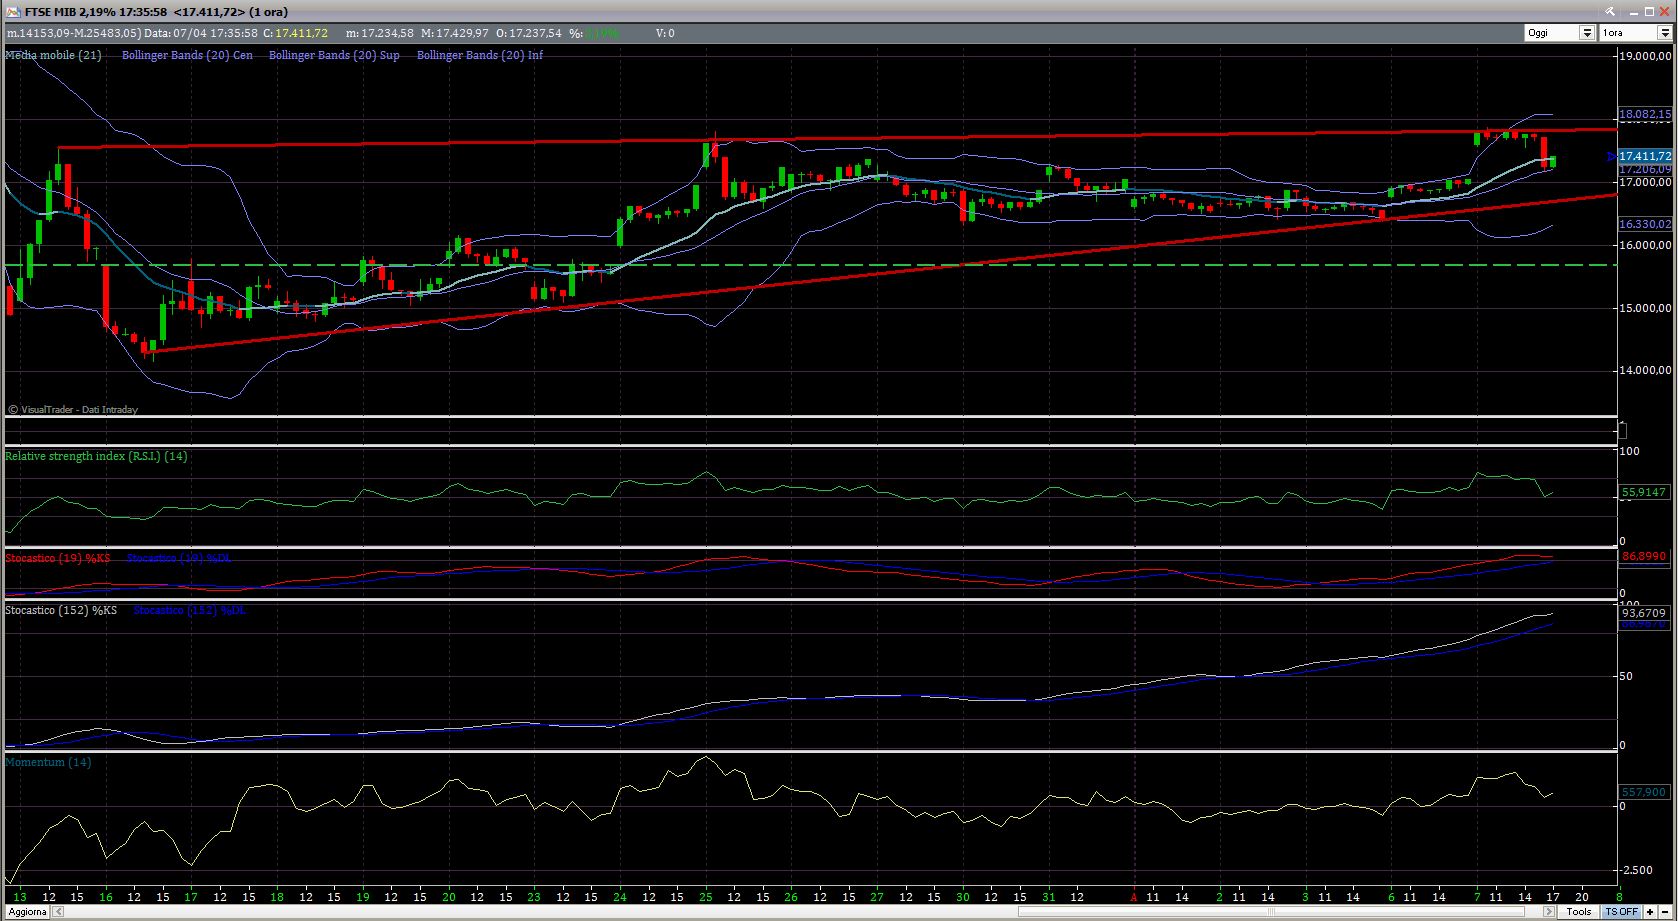1678x921 pixels.
Task: Open the 1 ora timeframe dropdown
Action: click(x=1663, y=33)
